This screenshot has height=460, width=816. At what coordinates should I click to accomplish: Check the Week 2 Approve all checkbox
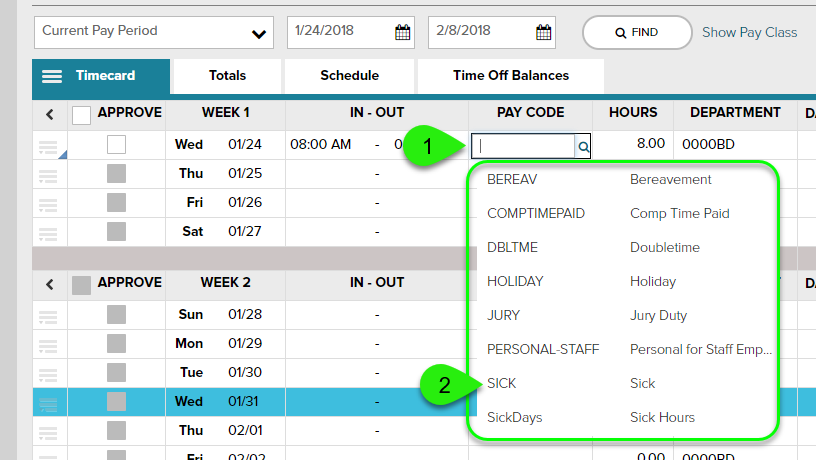tap(82, 285)
